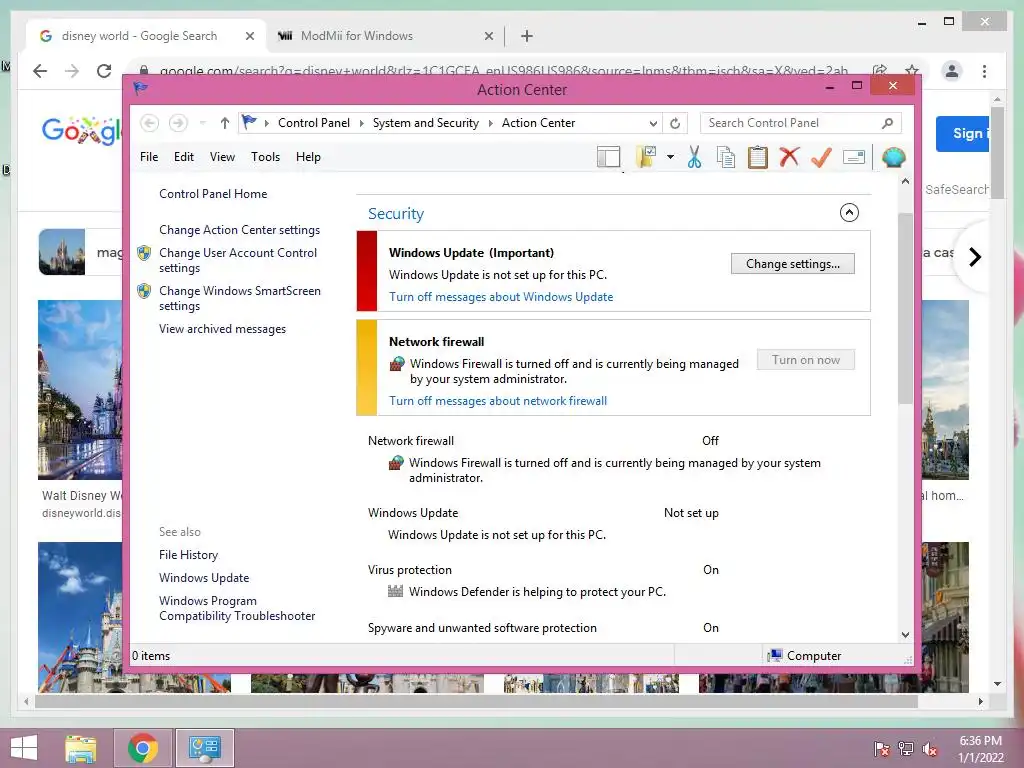Expand the breadcrumb arrow after Control Panel
This screenshot has height=768, width=1024.
[x=361, y=123]
